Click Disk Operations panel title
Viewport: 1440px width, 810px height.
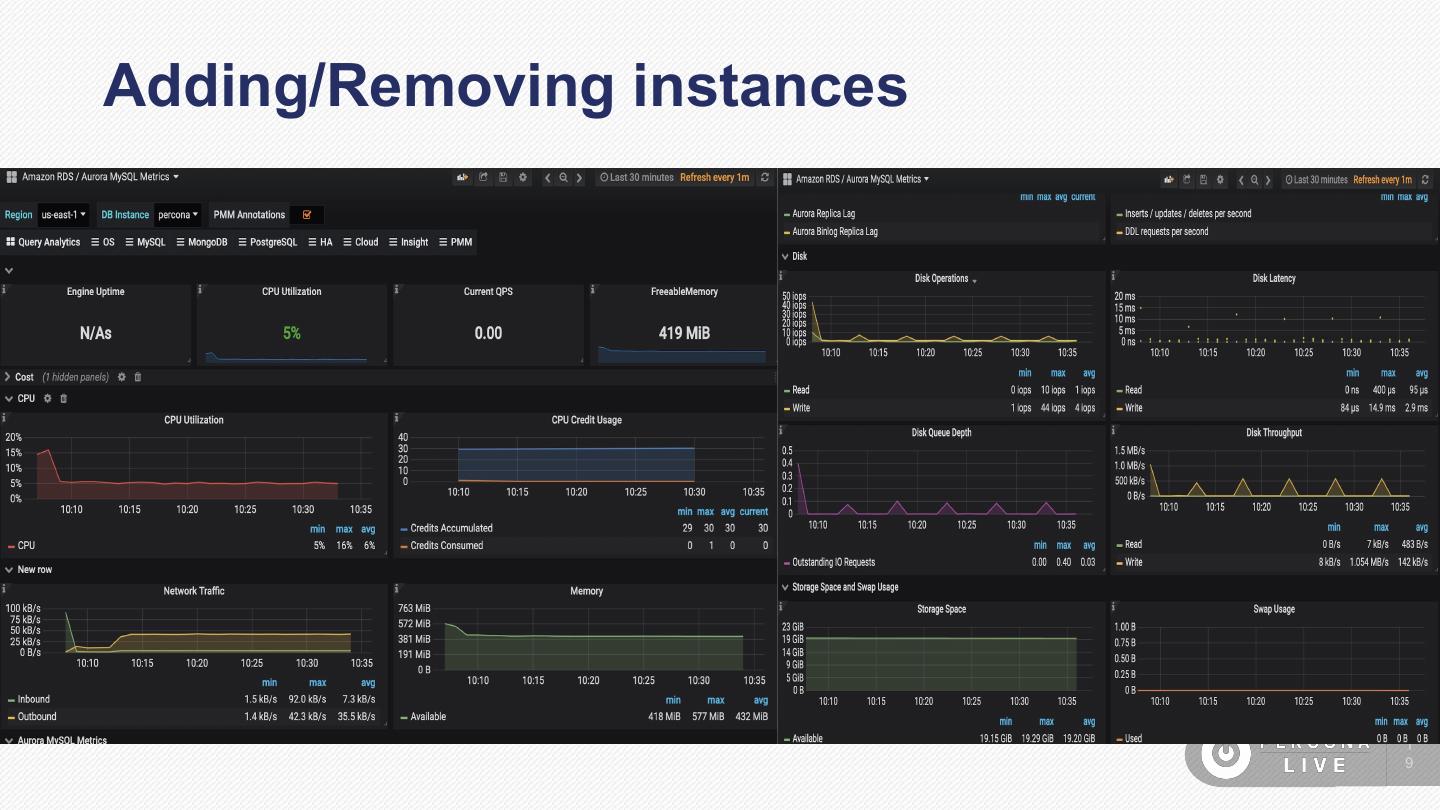tap(942, 279)
